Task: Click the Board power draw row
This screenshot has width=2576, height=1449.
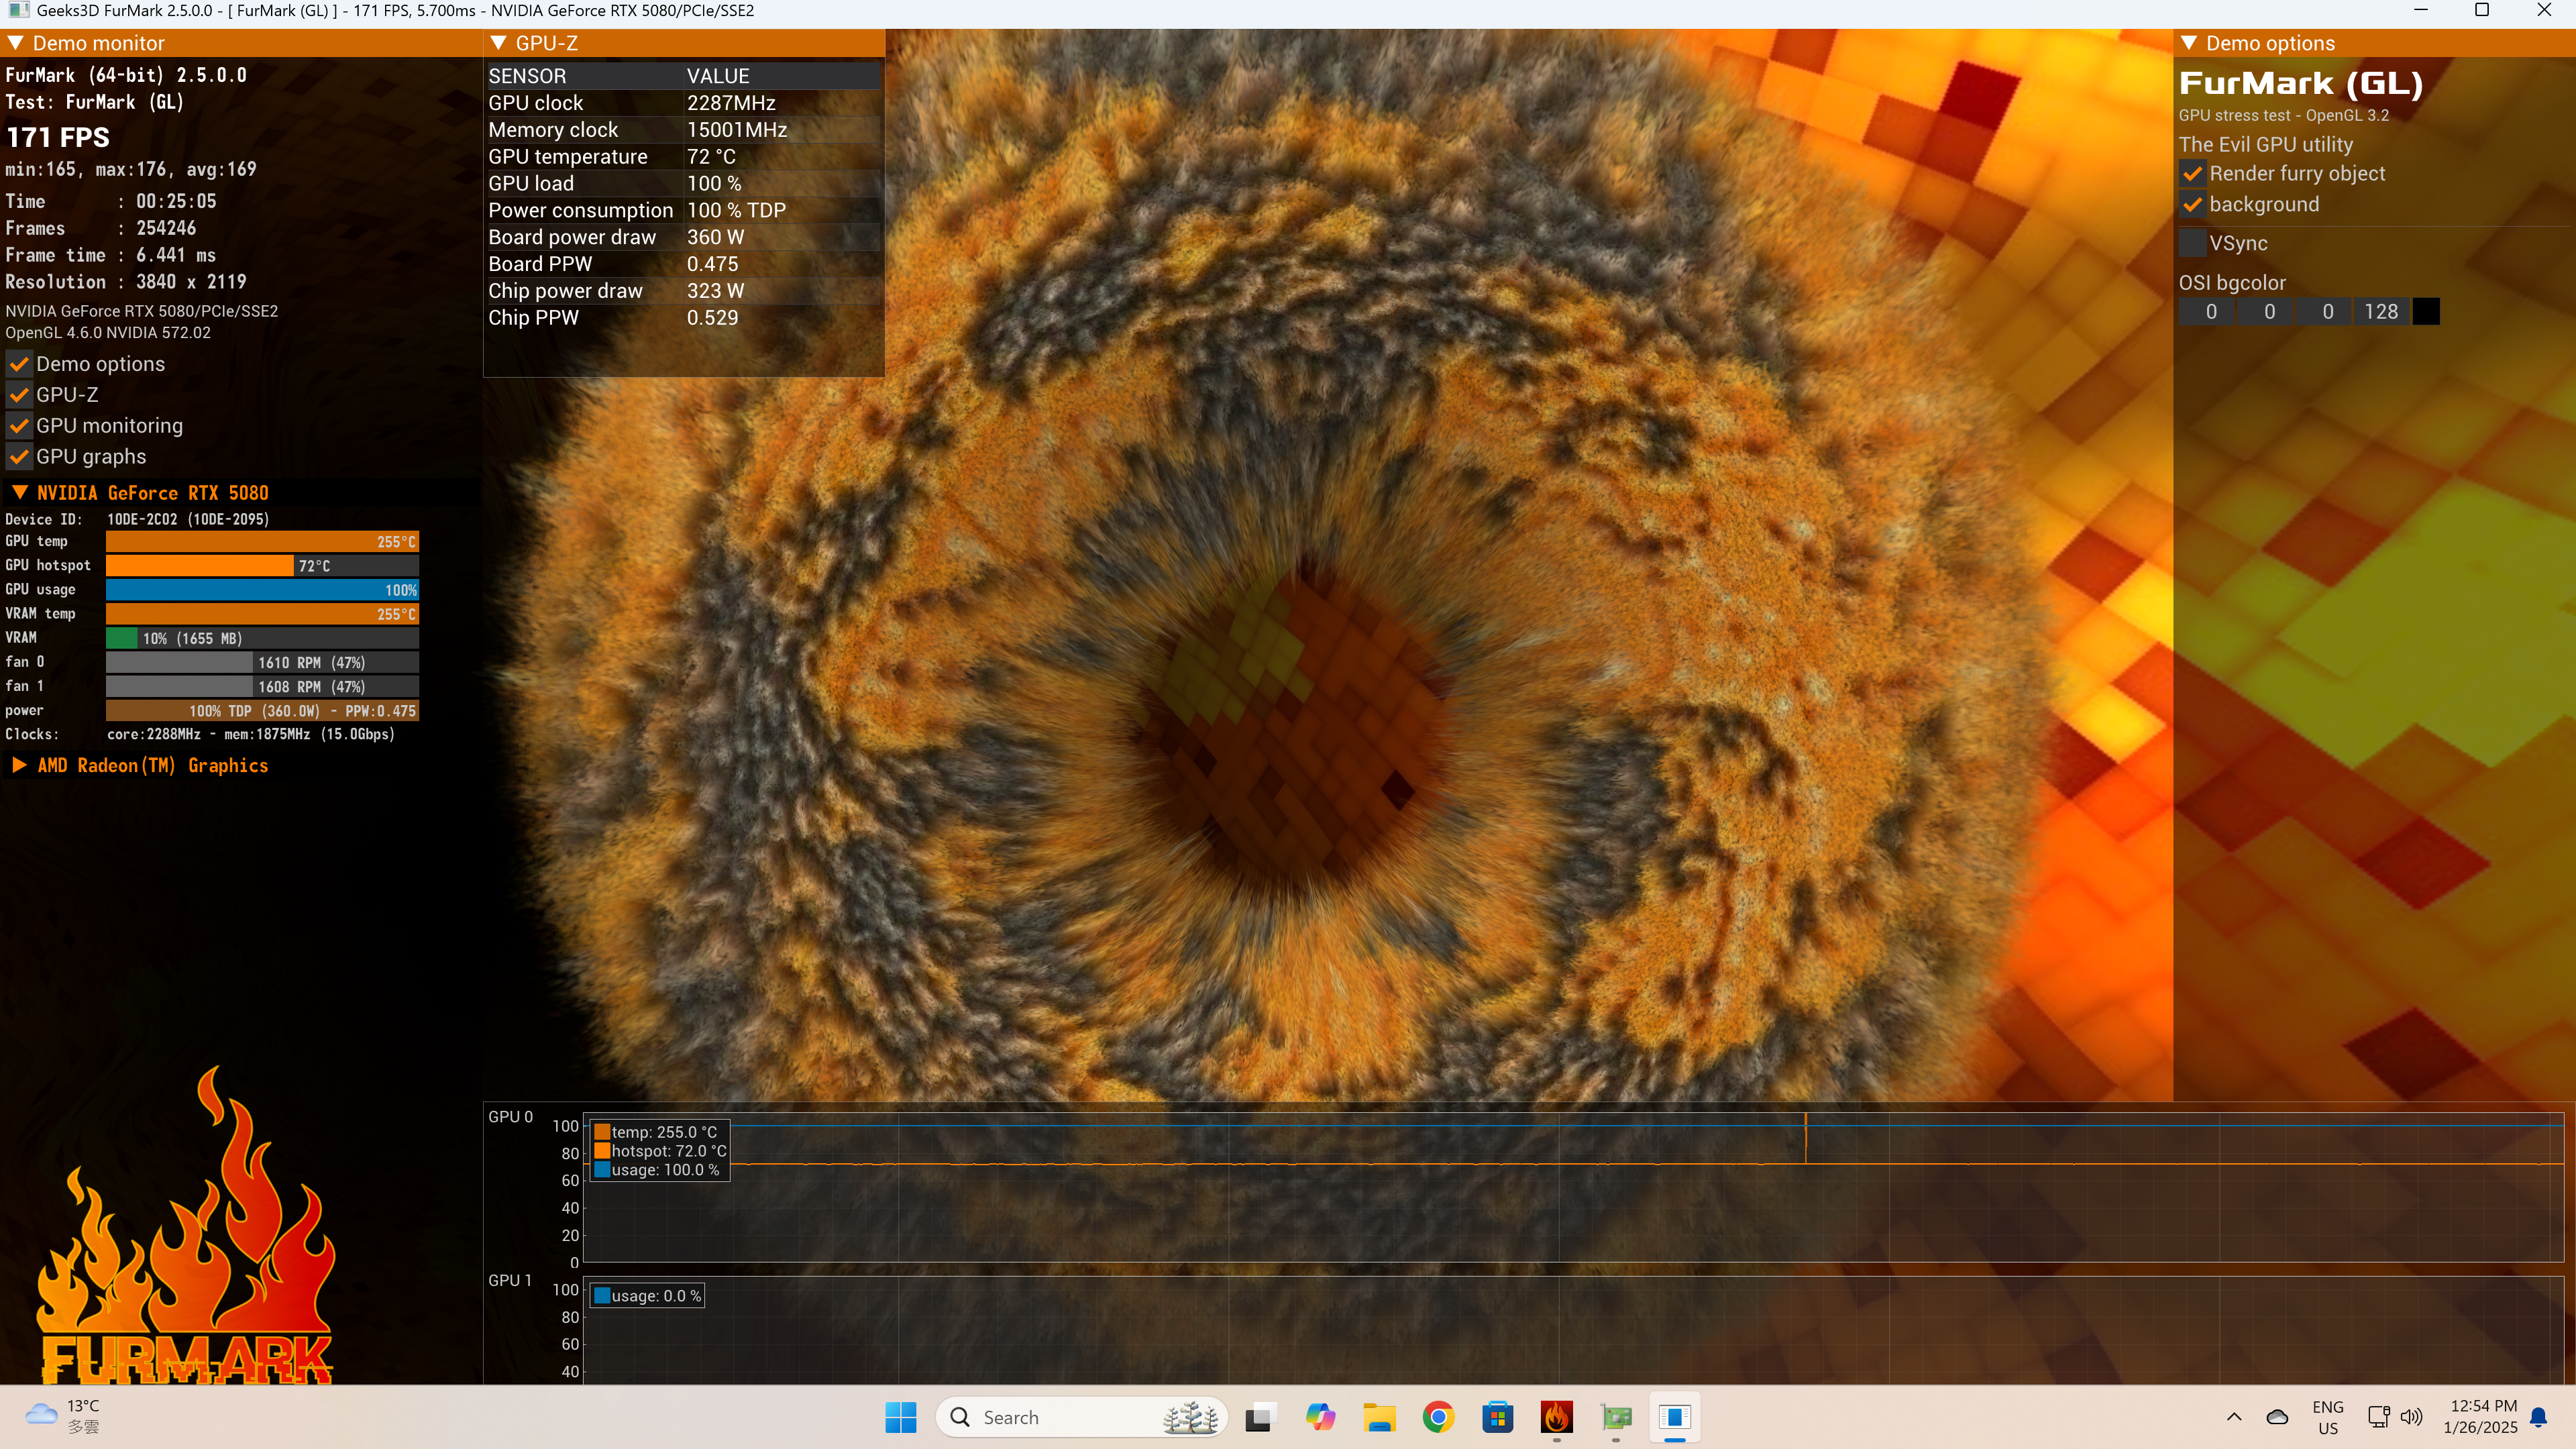Action: pos(683,237)
